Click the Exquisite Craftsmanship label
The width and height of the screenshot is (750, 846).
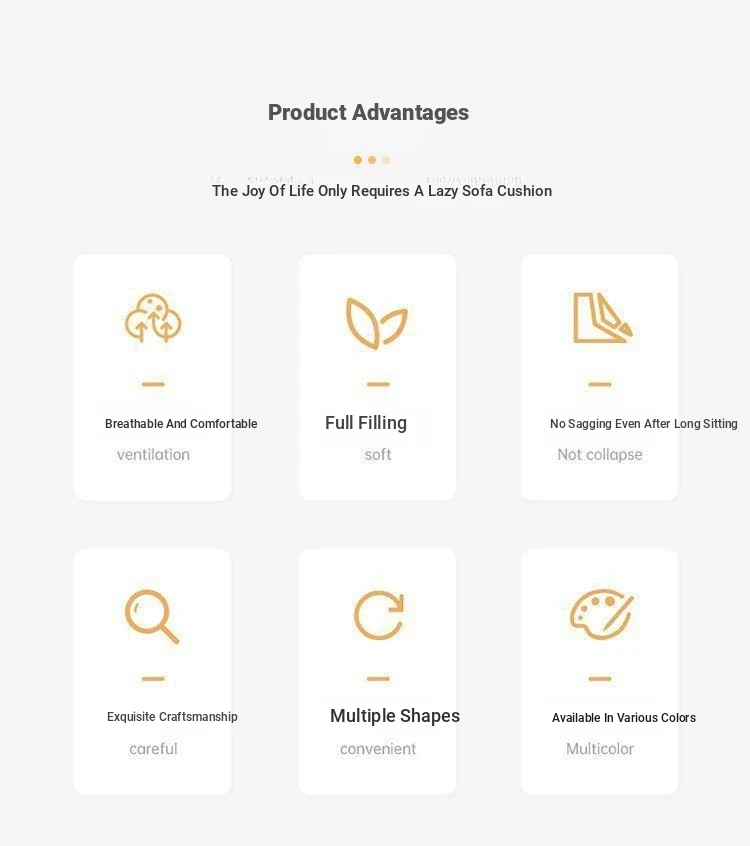pyautogui.click(x=172, y=717)
